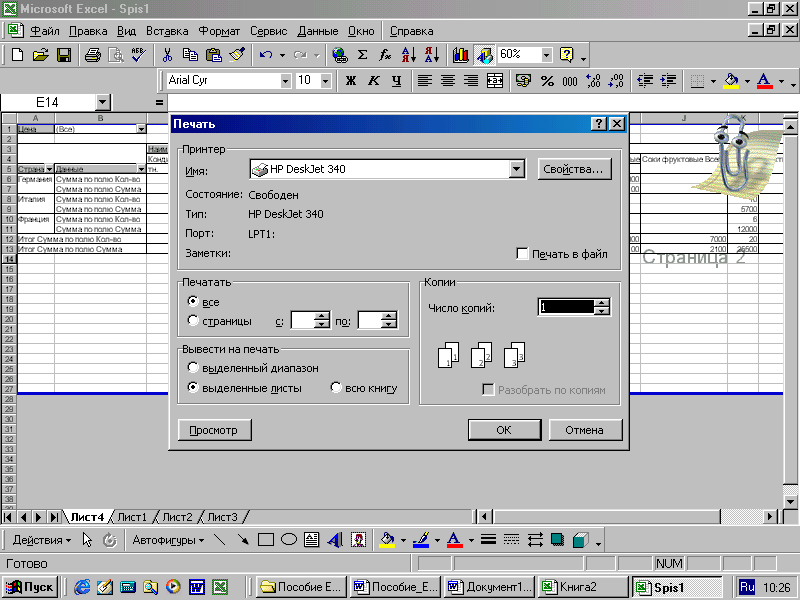Select Text Box drawing tool

tap(311, 540)
